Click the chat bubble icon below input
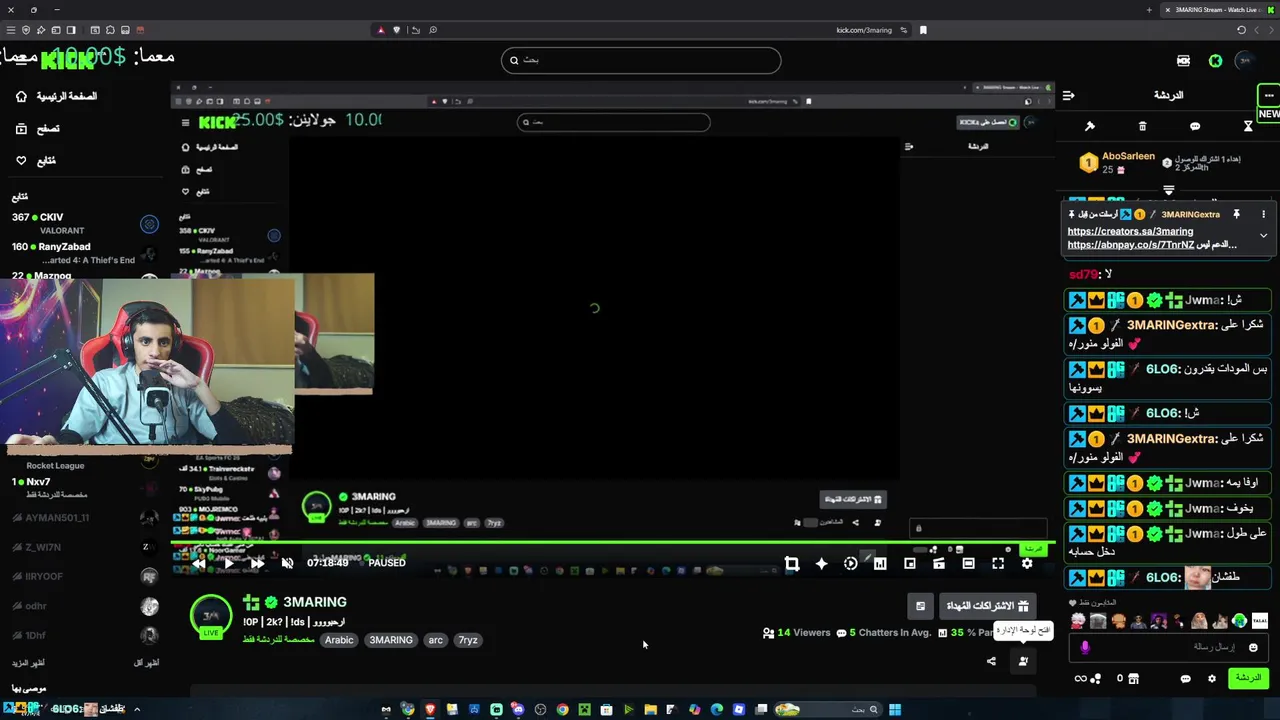Viewport: 1280px width, 720px height. [x=1185, y=679]
